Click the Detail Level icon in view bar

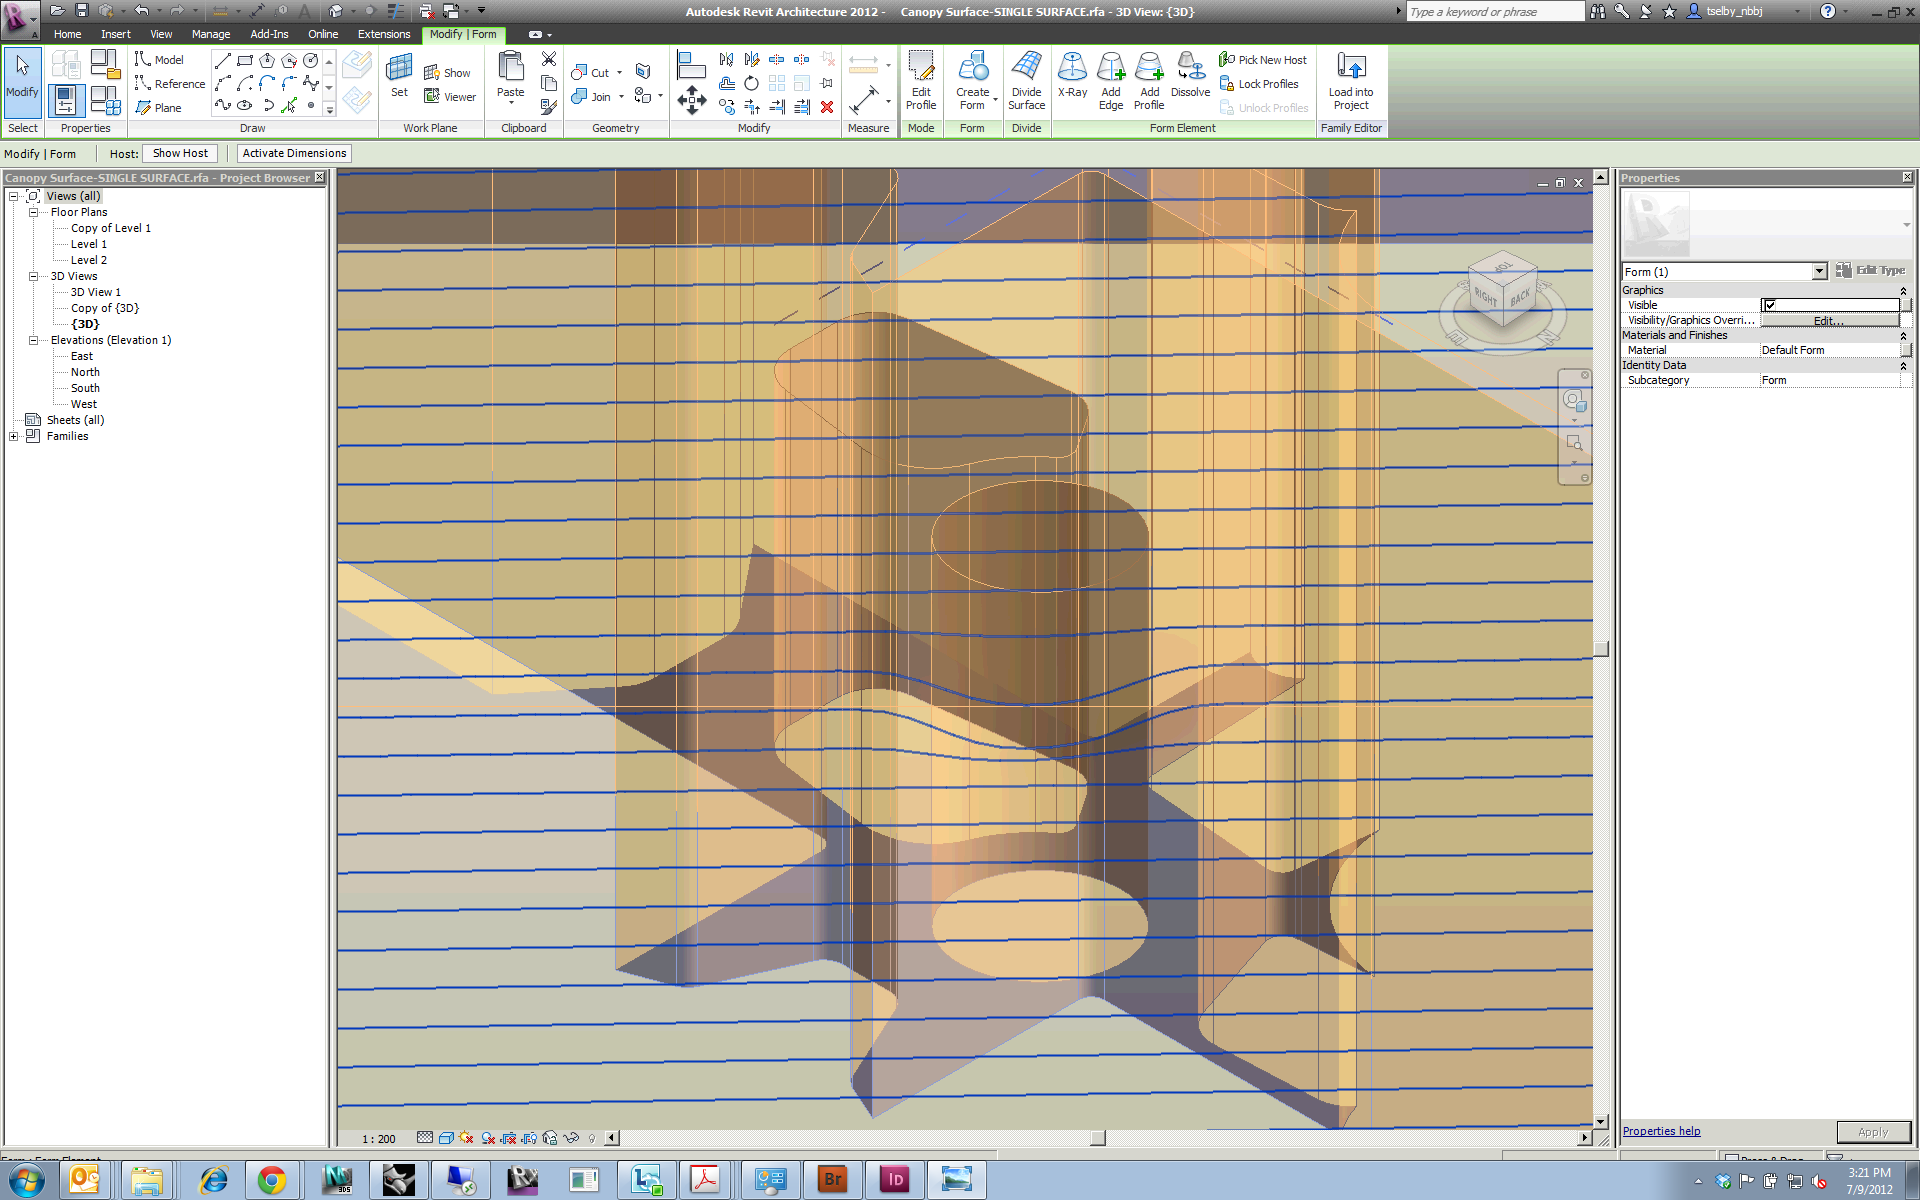[425, 1138]
